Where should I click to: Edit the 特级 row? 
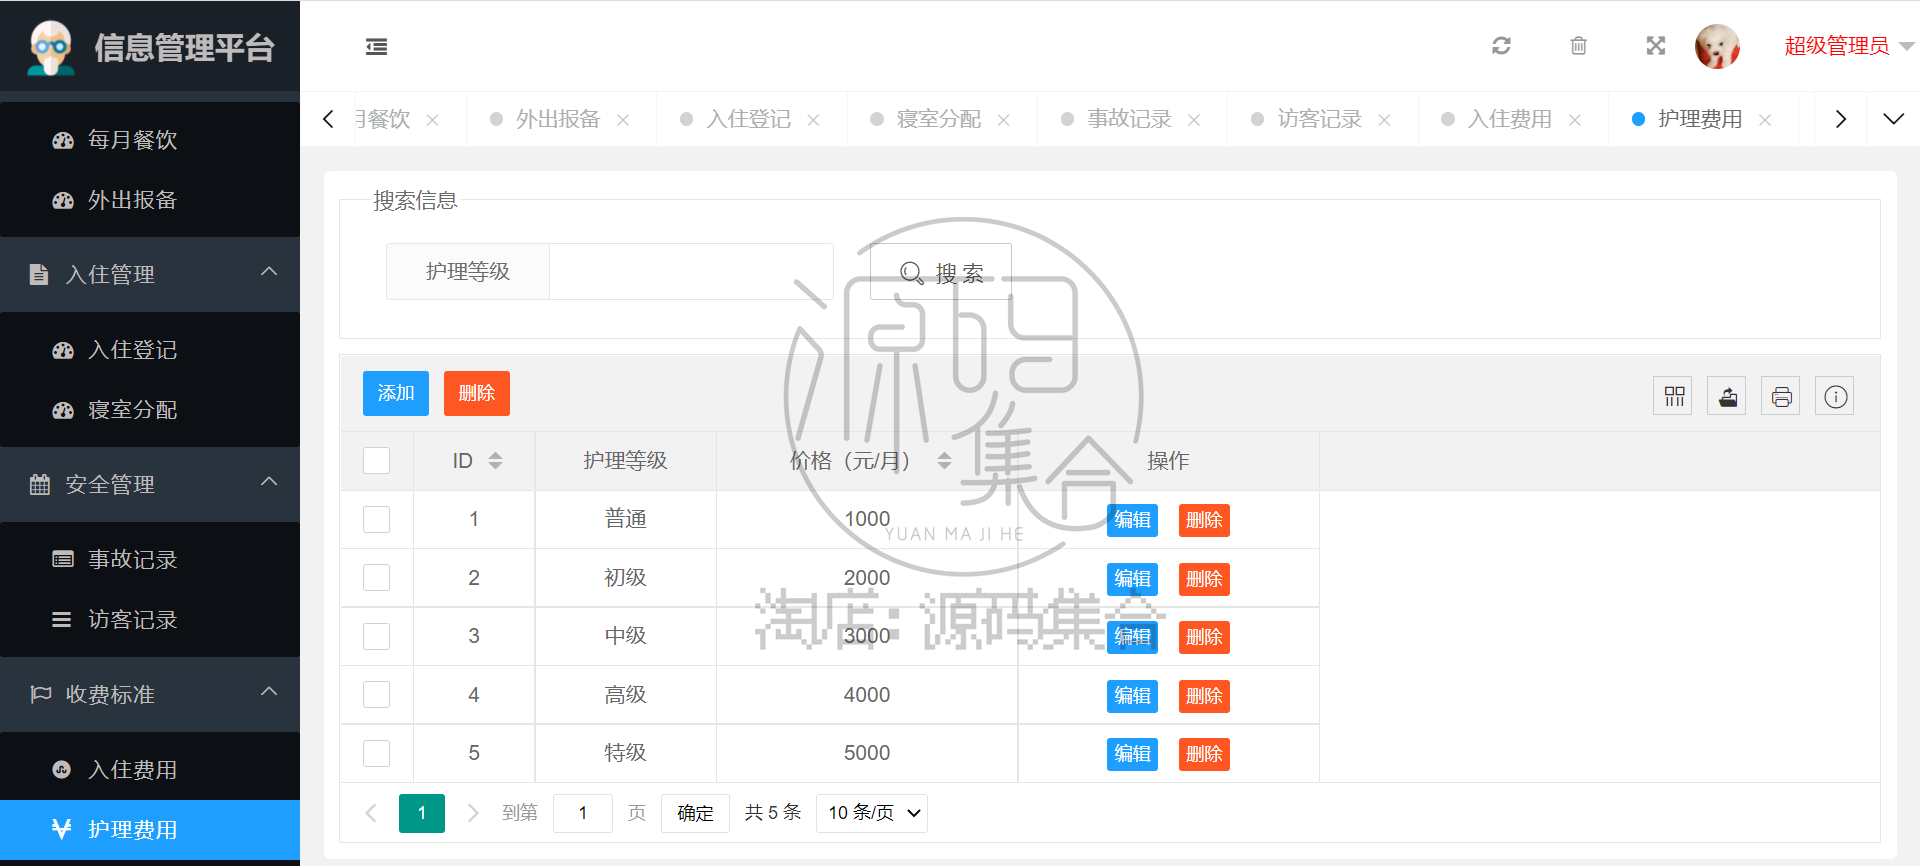(x=1132, y=754)
